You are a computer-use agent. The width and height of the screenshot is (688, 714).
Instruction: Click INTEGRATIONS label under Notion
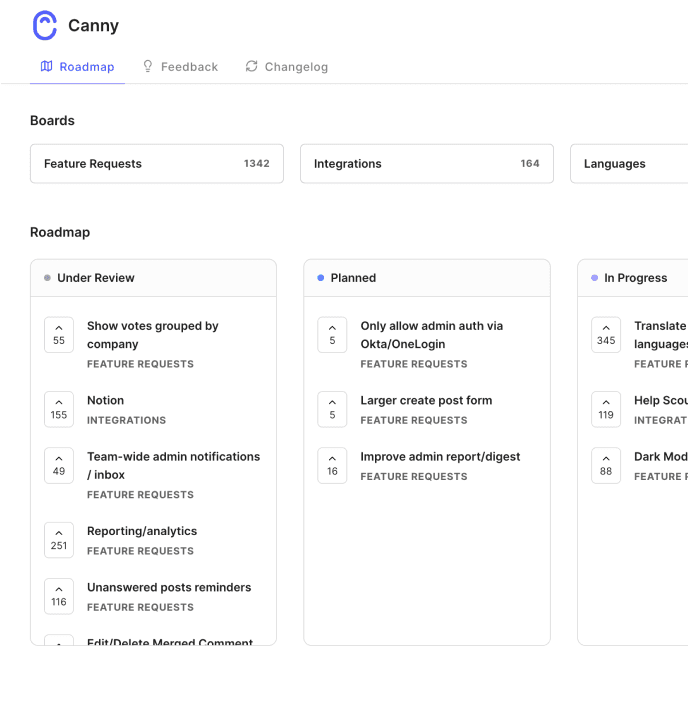[127, 420]
